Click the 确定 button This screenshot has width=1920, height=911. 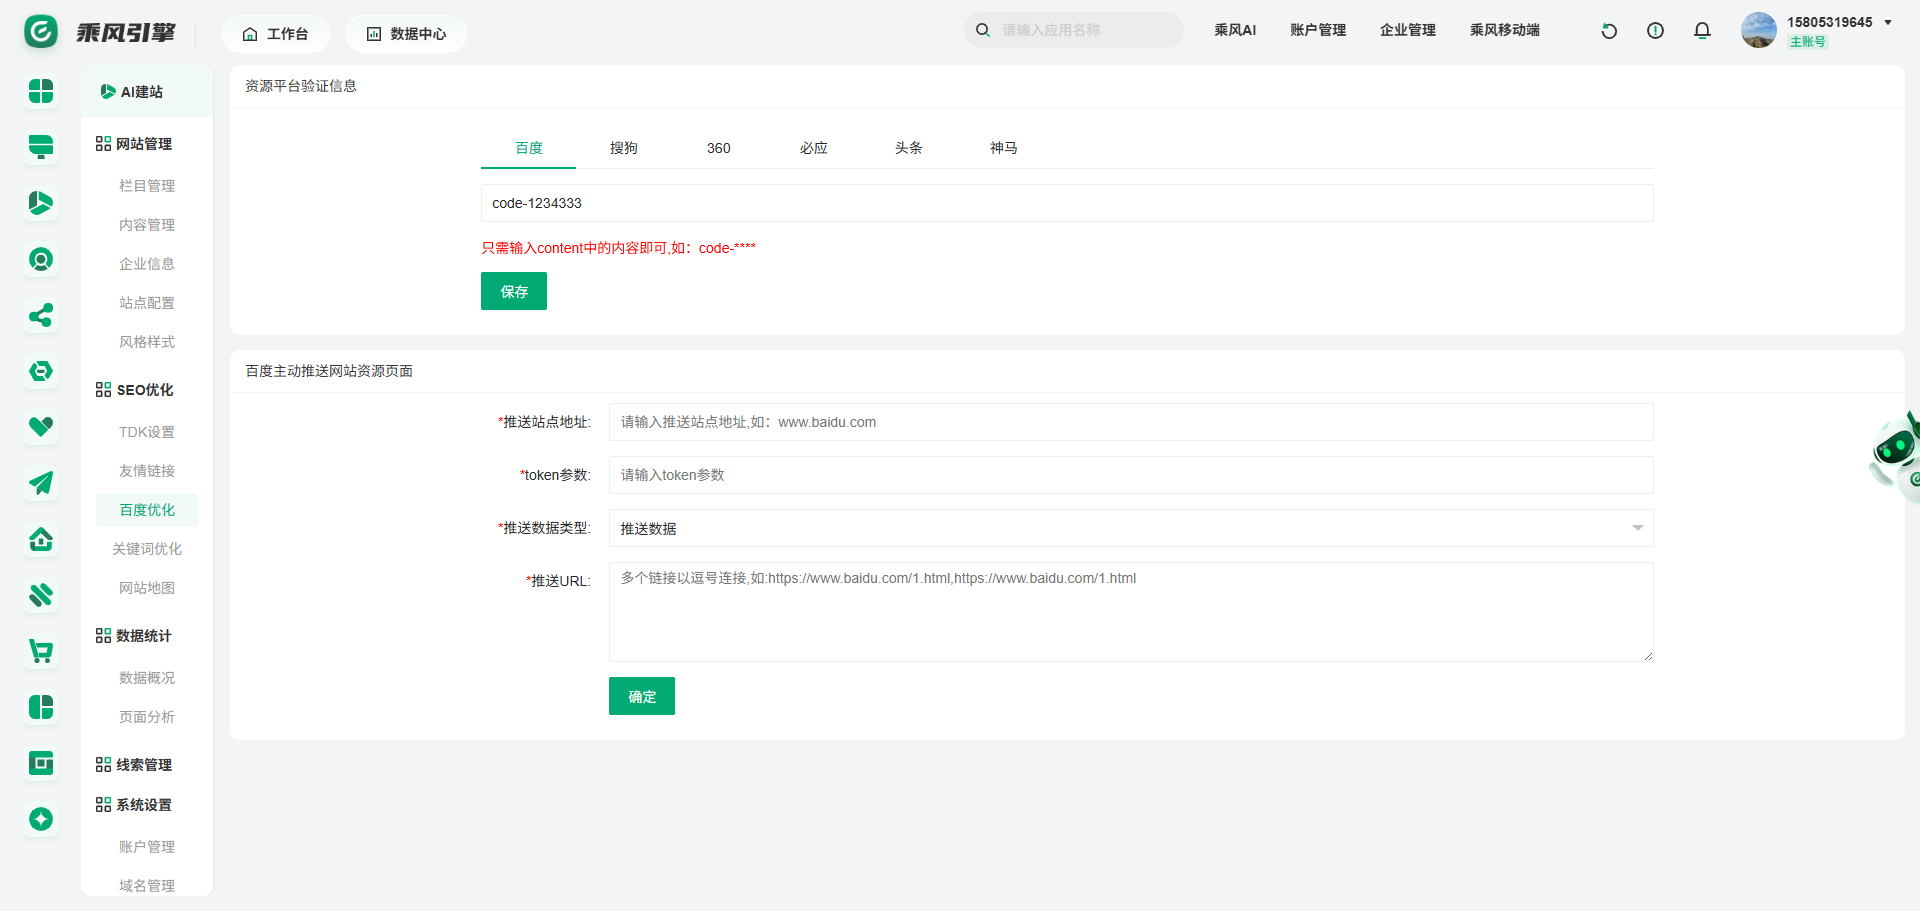(641, 696)
